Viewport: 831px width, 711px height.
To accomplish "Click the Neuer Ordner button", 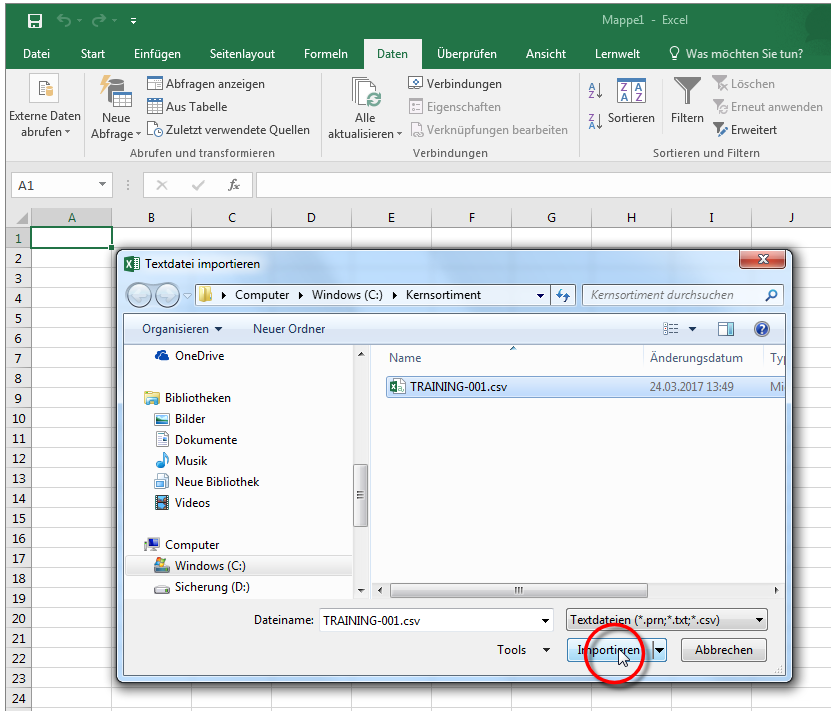I will tap(289, 329).
